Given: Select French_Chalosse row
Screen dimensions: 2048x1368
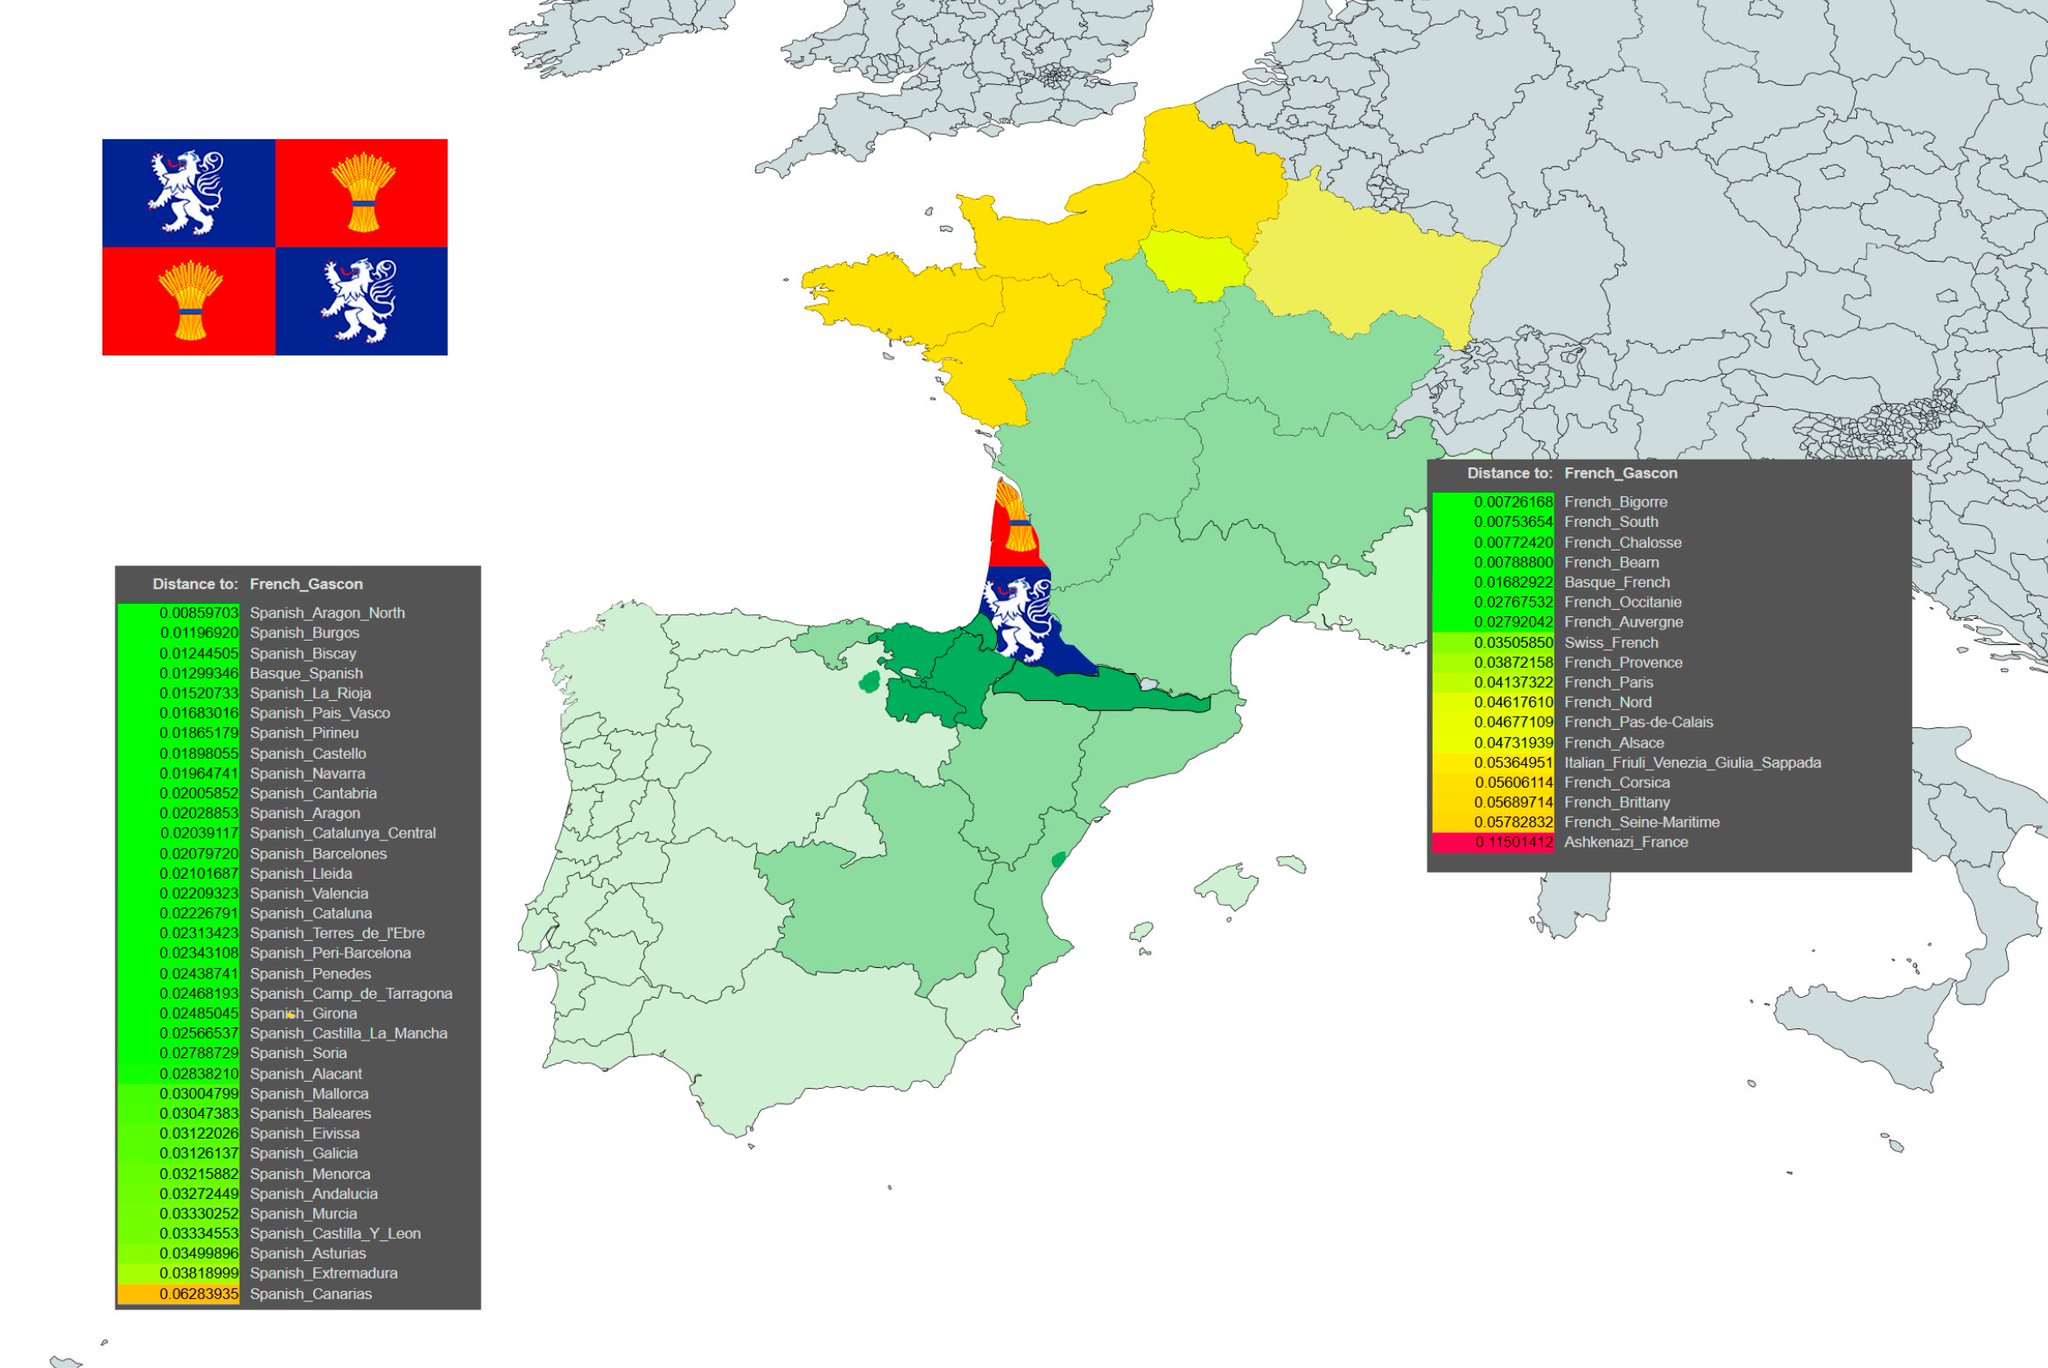Looking at the screenshot, I should pos(1670,542).
